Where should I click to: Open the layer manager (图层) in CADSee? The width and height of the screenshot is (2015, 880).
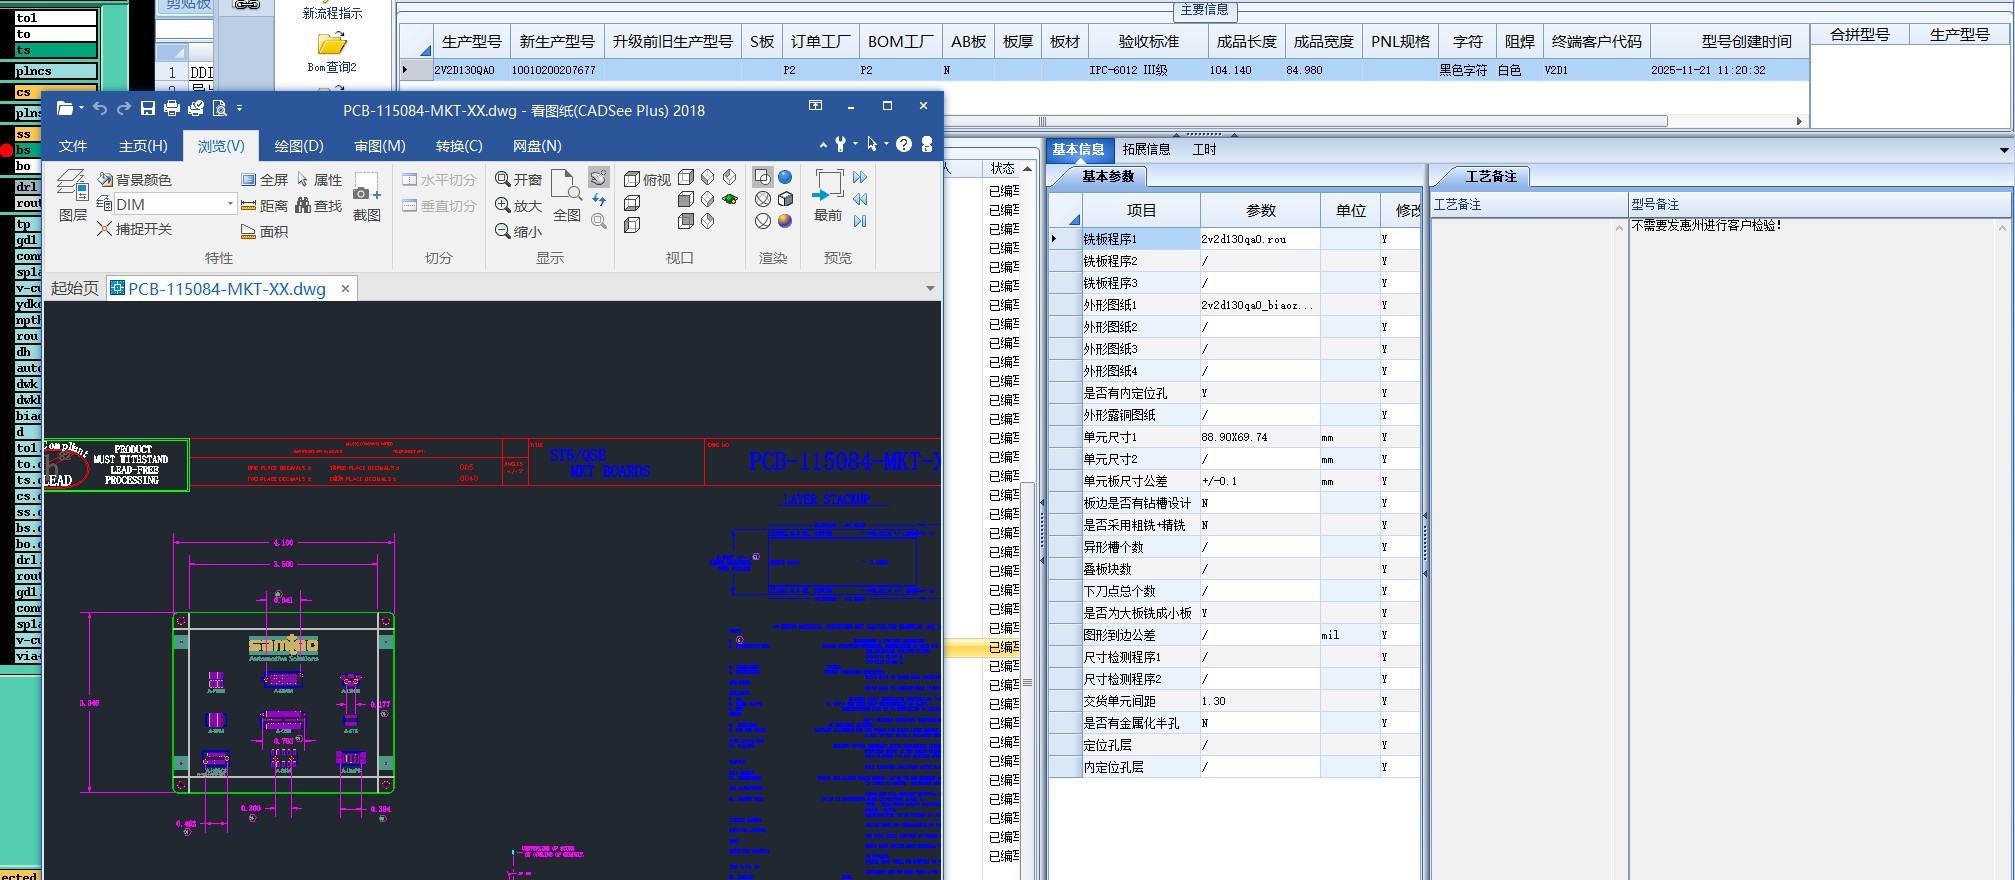(72, 195)
